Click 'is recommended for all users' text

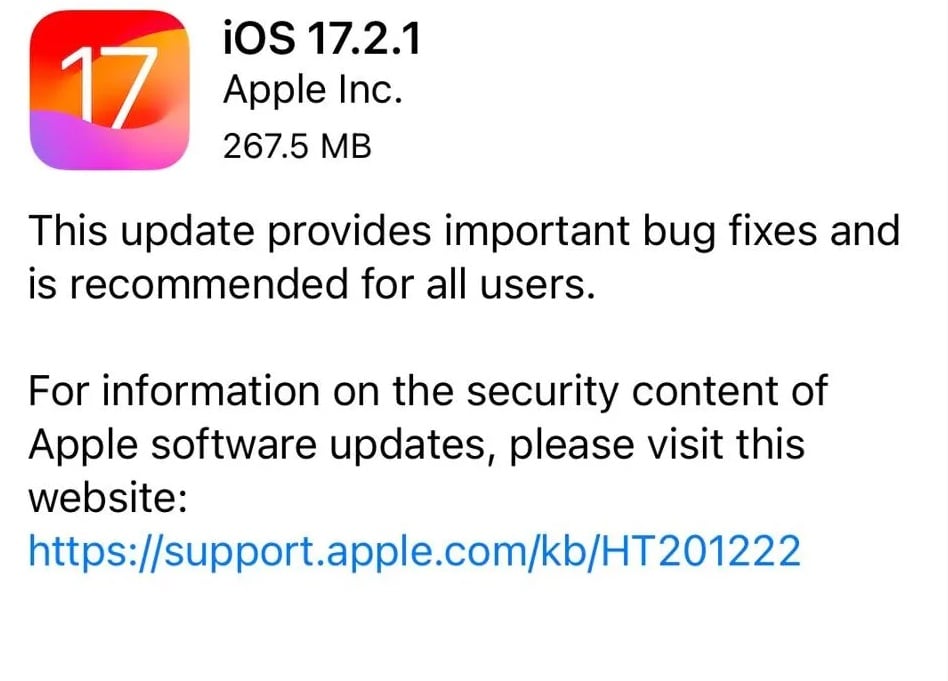[311, 284]
